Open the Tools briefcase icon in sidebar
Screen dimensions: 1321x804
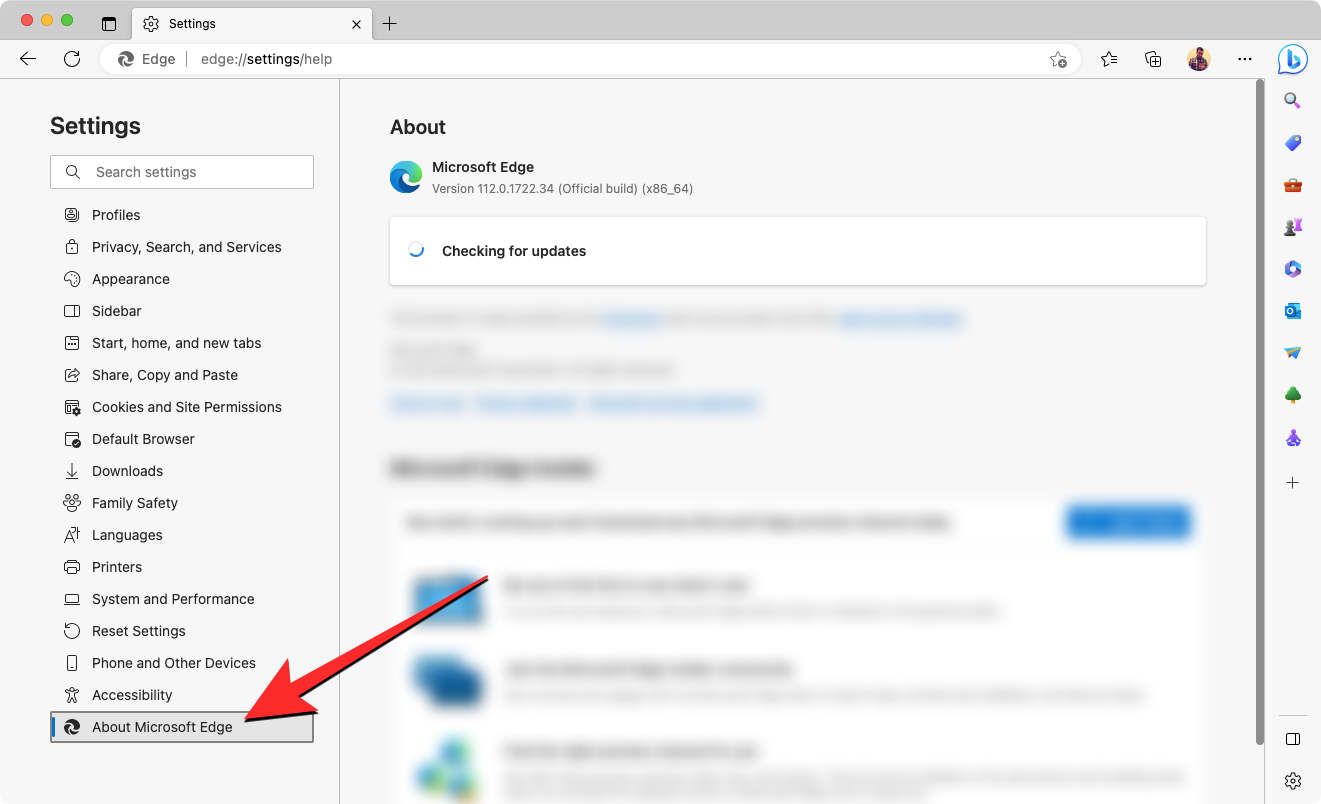(1292, 185)
